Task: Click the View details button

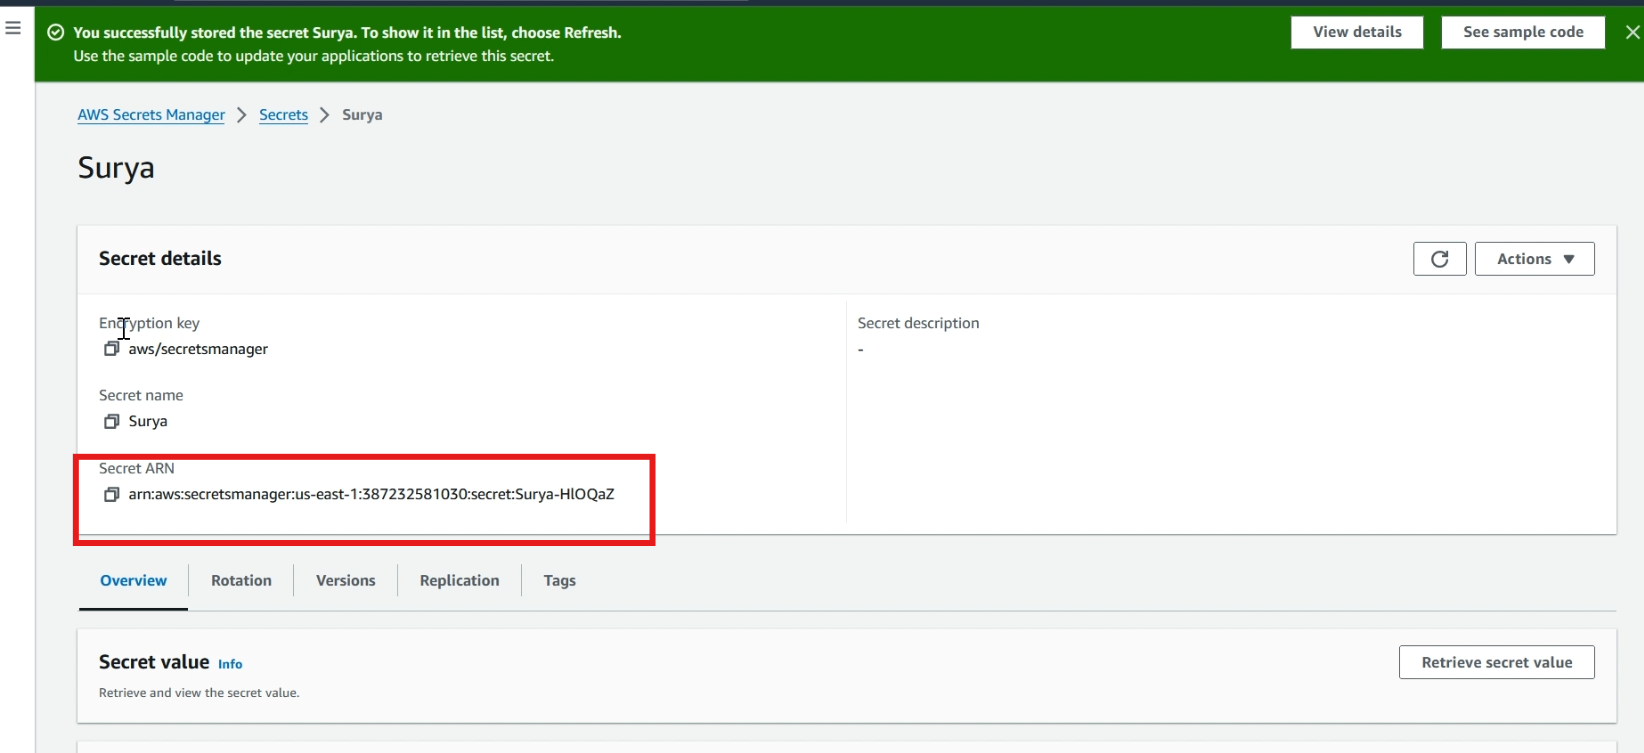Action: point(1357,32)
